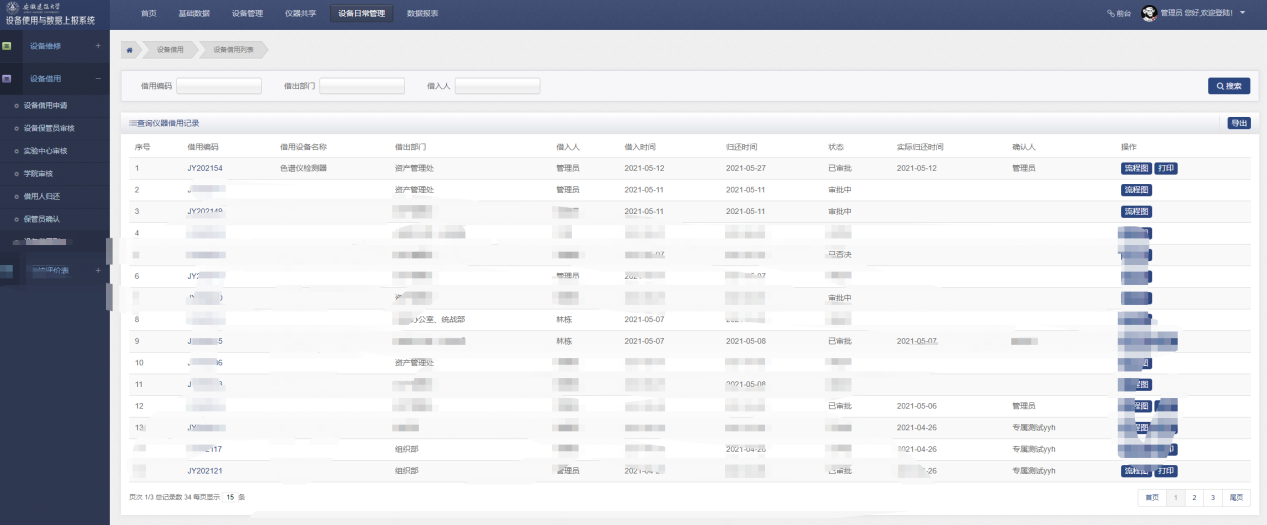Open 流程图 for the row 2 record
This screenshot has height=525, width=1267.
pos(1136,190)
